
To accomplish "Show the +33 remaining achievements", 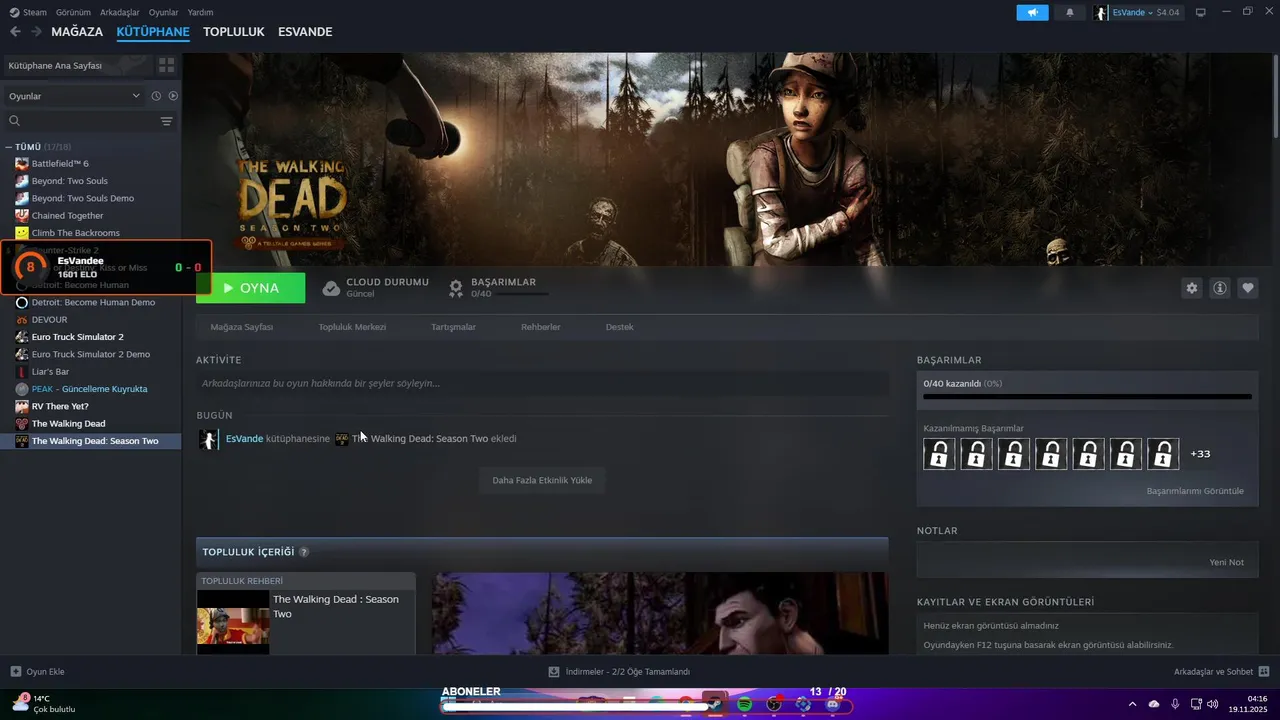I will pos(1200,454).
